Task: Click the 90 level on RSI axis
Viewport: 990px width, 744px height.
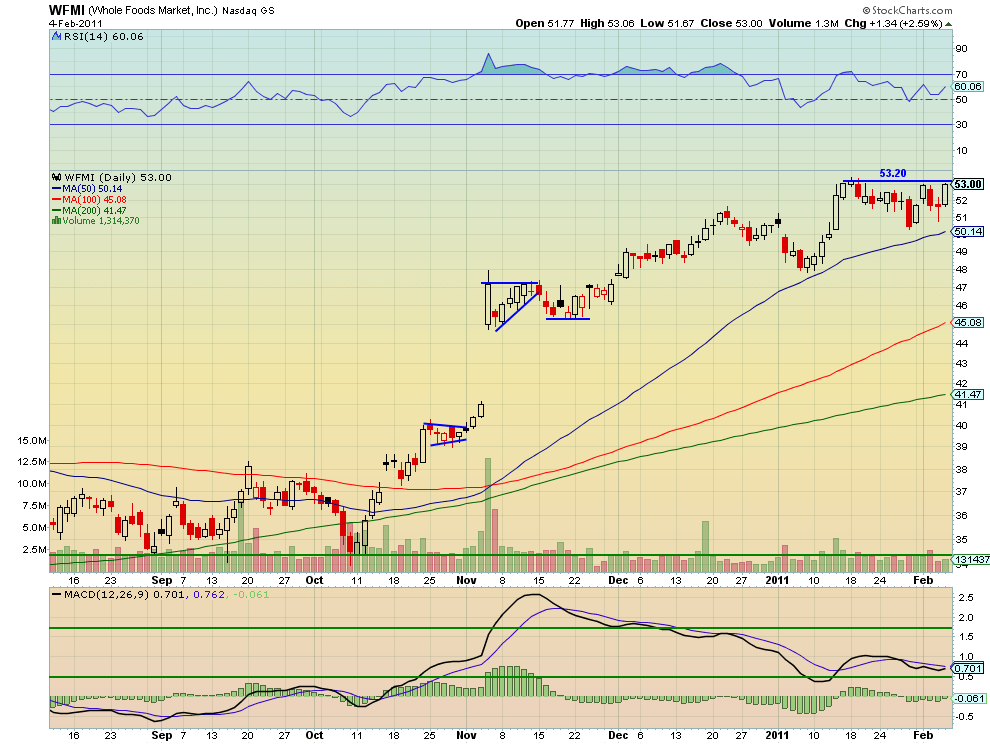Action: click(x=961, y=49)
